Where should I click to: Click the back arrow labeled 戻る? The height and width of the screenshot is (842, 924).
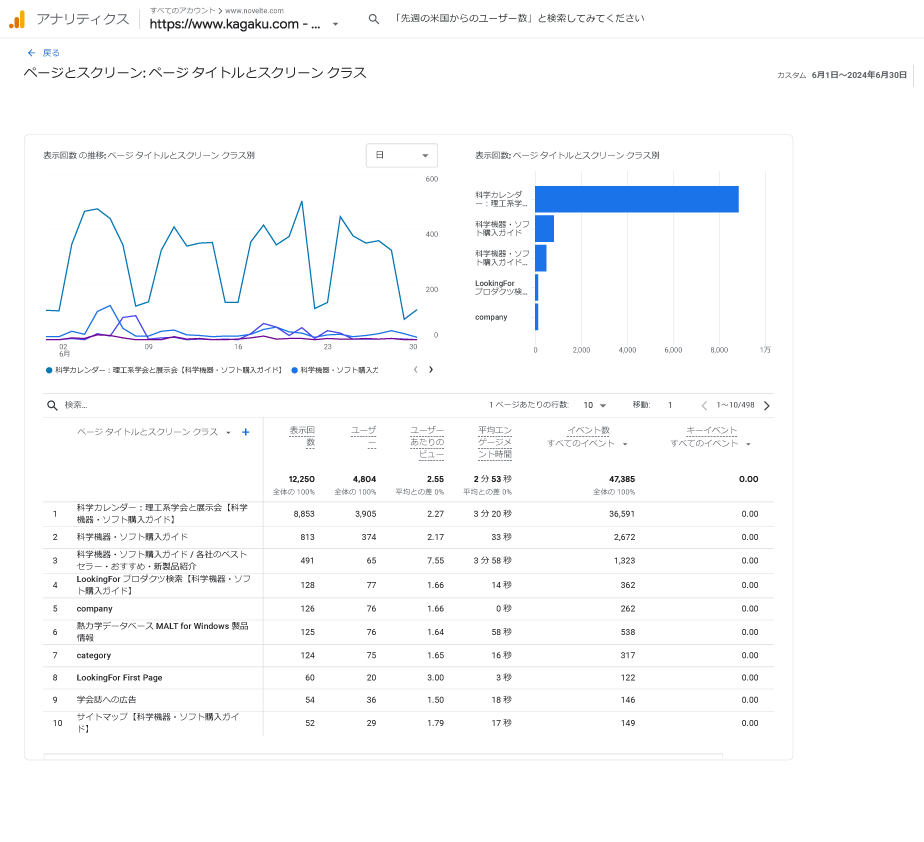tap(44, 53)
